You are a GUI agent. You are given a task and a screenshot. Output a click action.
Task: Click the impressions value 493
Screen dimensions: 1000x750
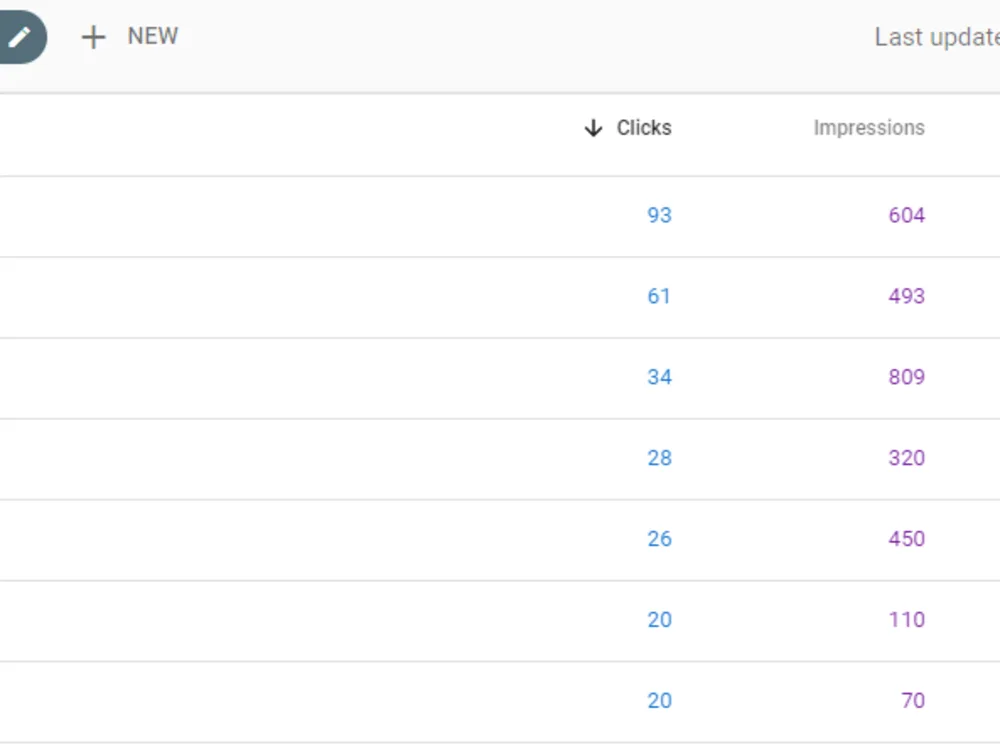point(906,297)
